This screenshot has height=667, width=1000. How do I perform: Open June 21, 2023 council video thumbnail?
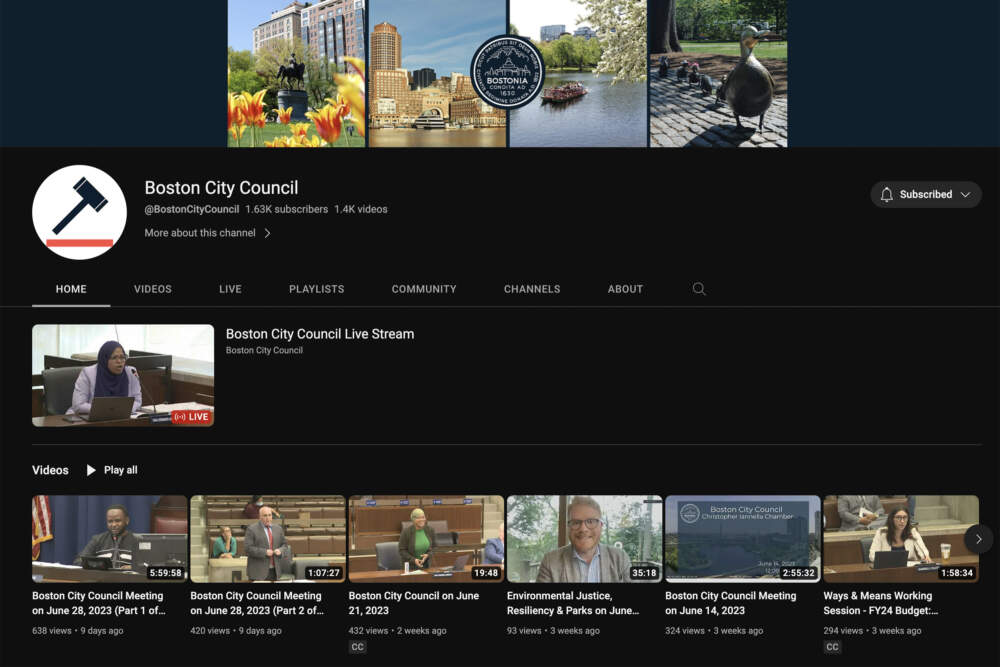(426, 539)
